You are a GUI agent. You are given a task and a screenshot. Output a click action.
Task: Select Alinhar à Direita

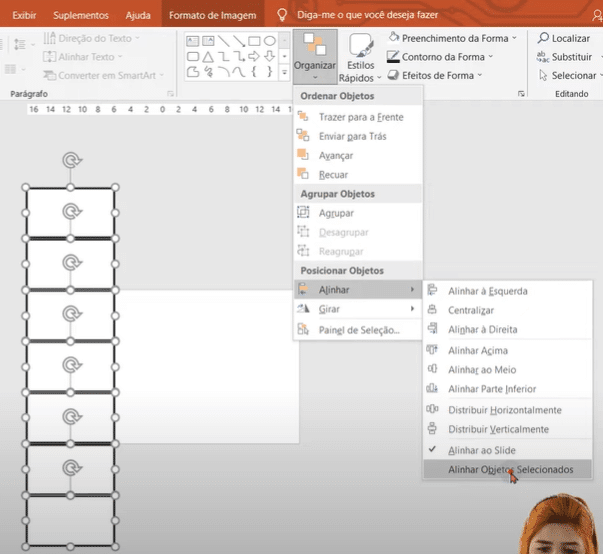[507, 329]
